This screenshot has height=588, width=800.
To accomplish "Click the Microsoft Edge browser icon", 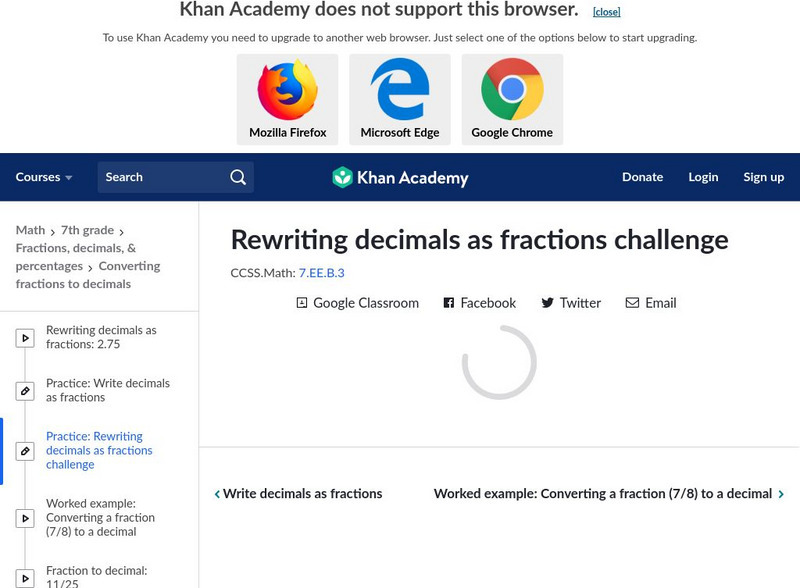I will (400, 91).
